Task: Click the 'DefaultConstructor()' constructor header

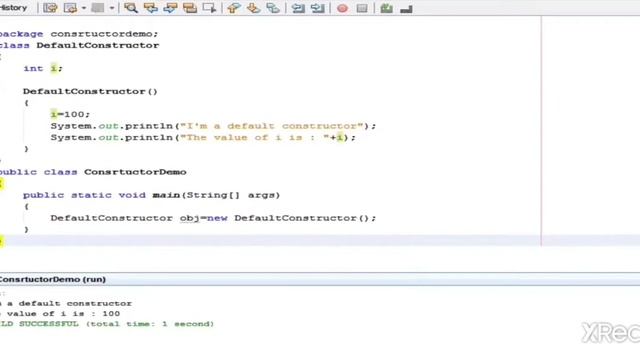Action: point(90,91)
